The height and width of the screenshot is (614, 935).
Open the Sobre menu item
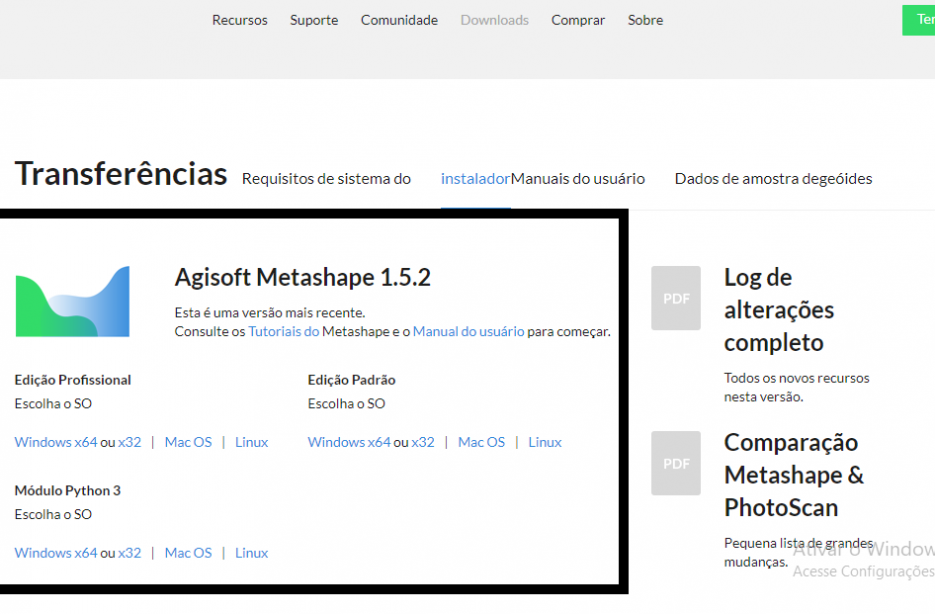645,20
